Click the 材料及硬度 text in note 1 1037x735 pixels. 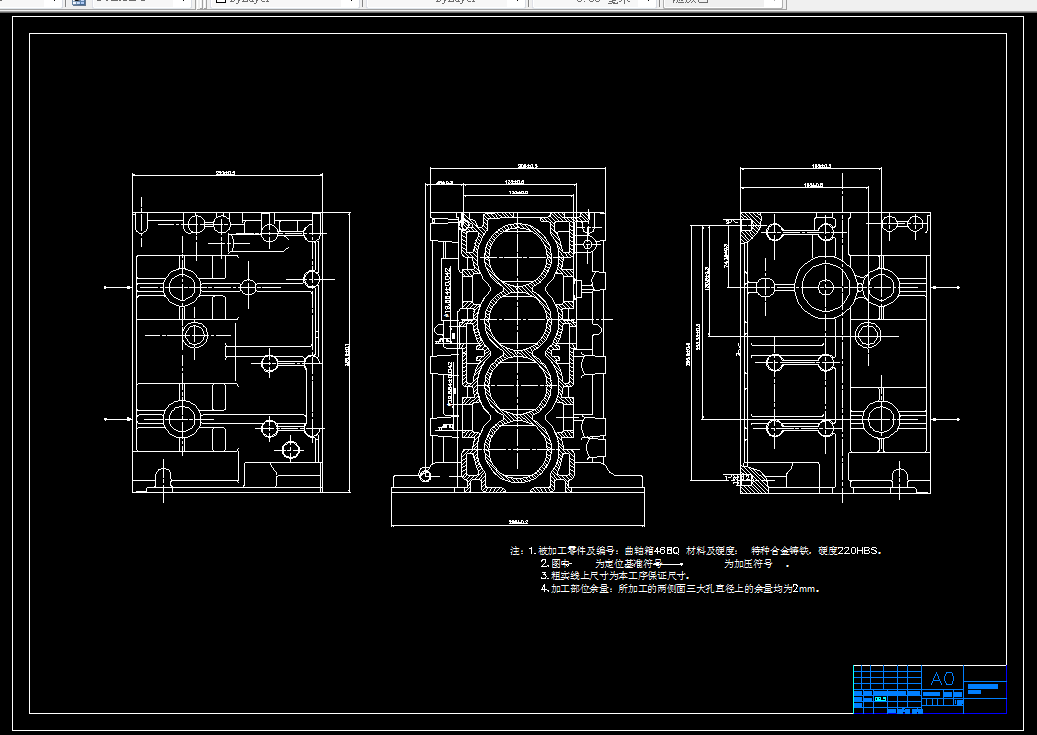click(712, 550)
